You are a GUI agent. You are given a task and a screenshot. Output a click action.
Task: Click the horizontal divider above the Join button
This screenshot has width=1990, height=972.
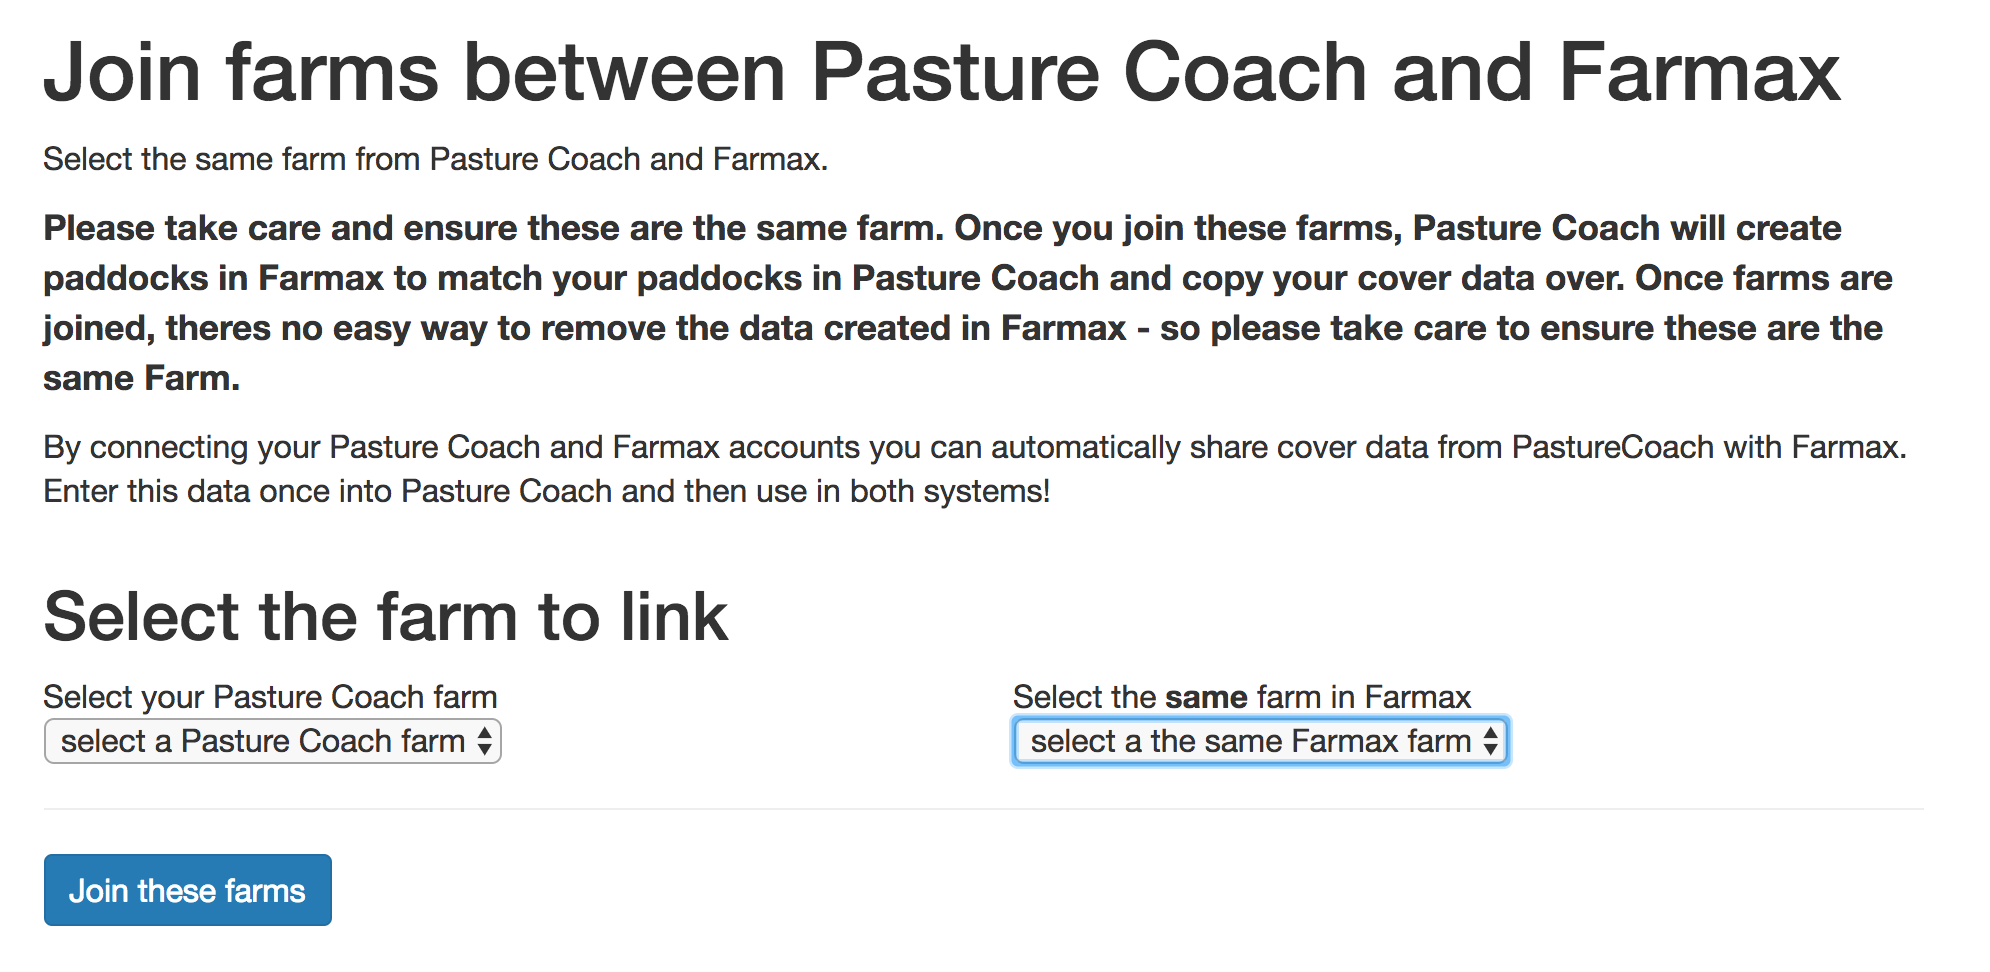coord(983,809)
